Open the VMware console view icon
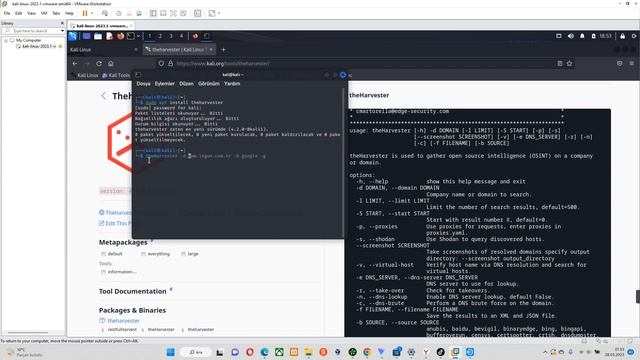This screenshot has width=640, height=360. pyautogui.click(x=198, y=13)
